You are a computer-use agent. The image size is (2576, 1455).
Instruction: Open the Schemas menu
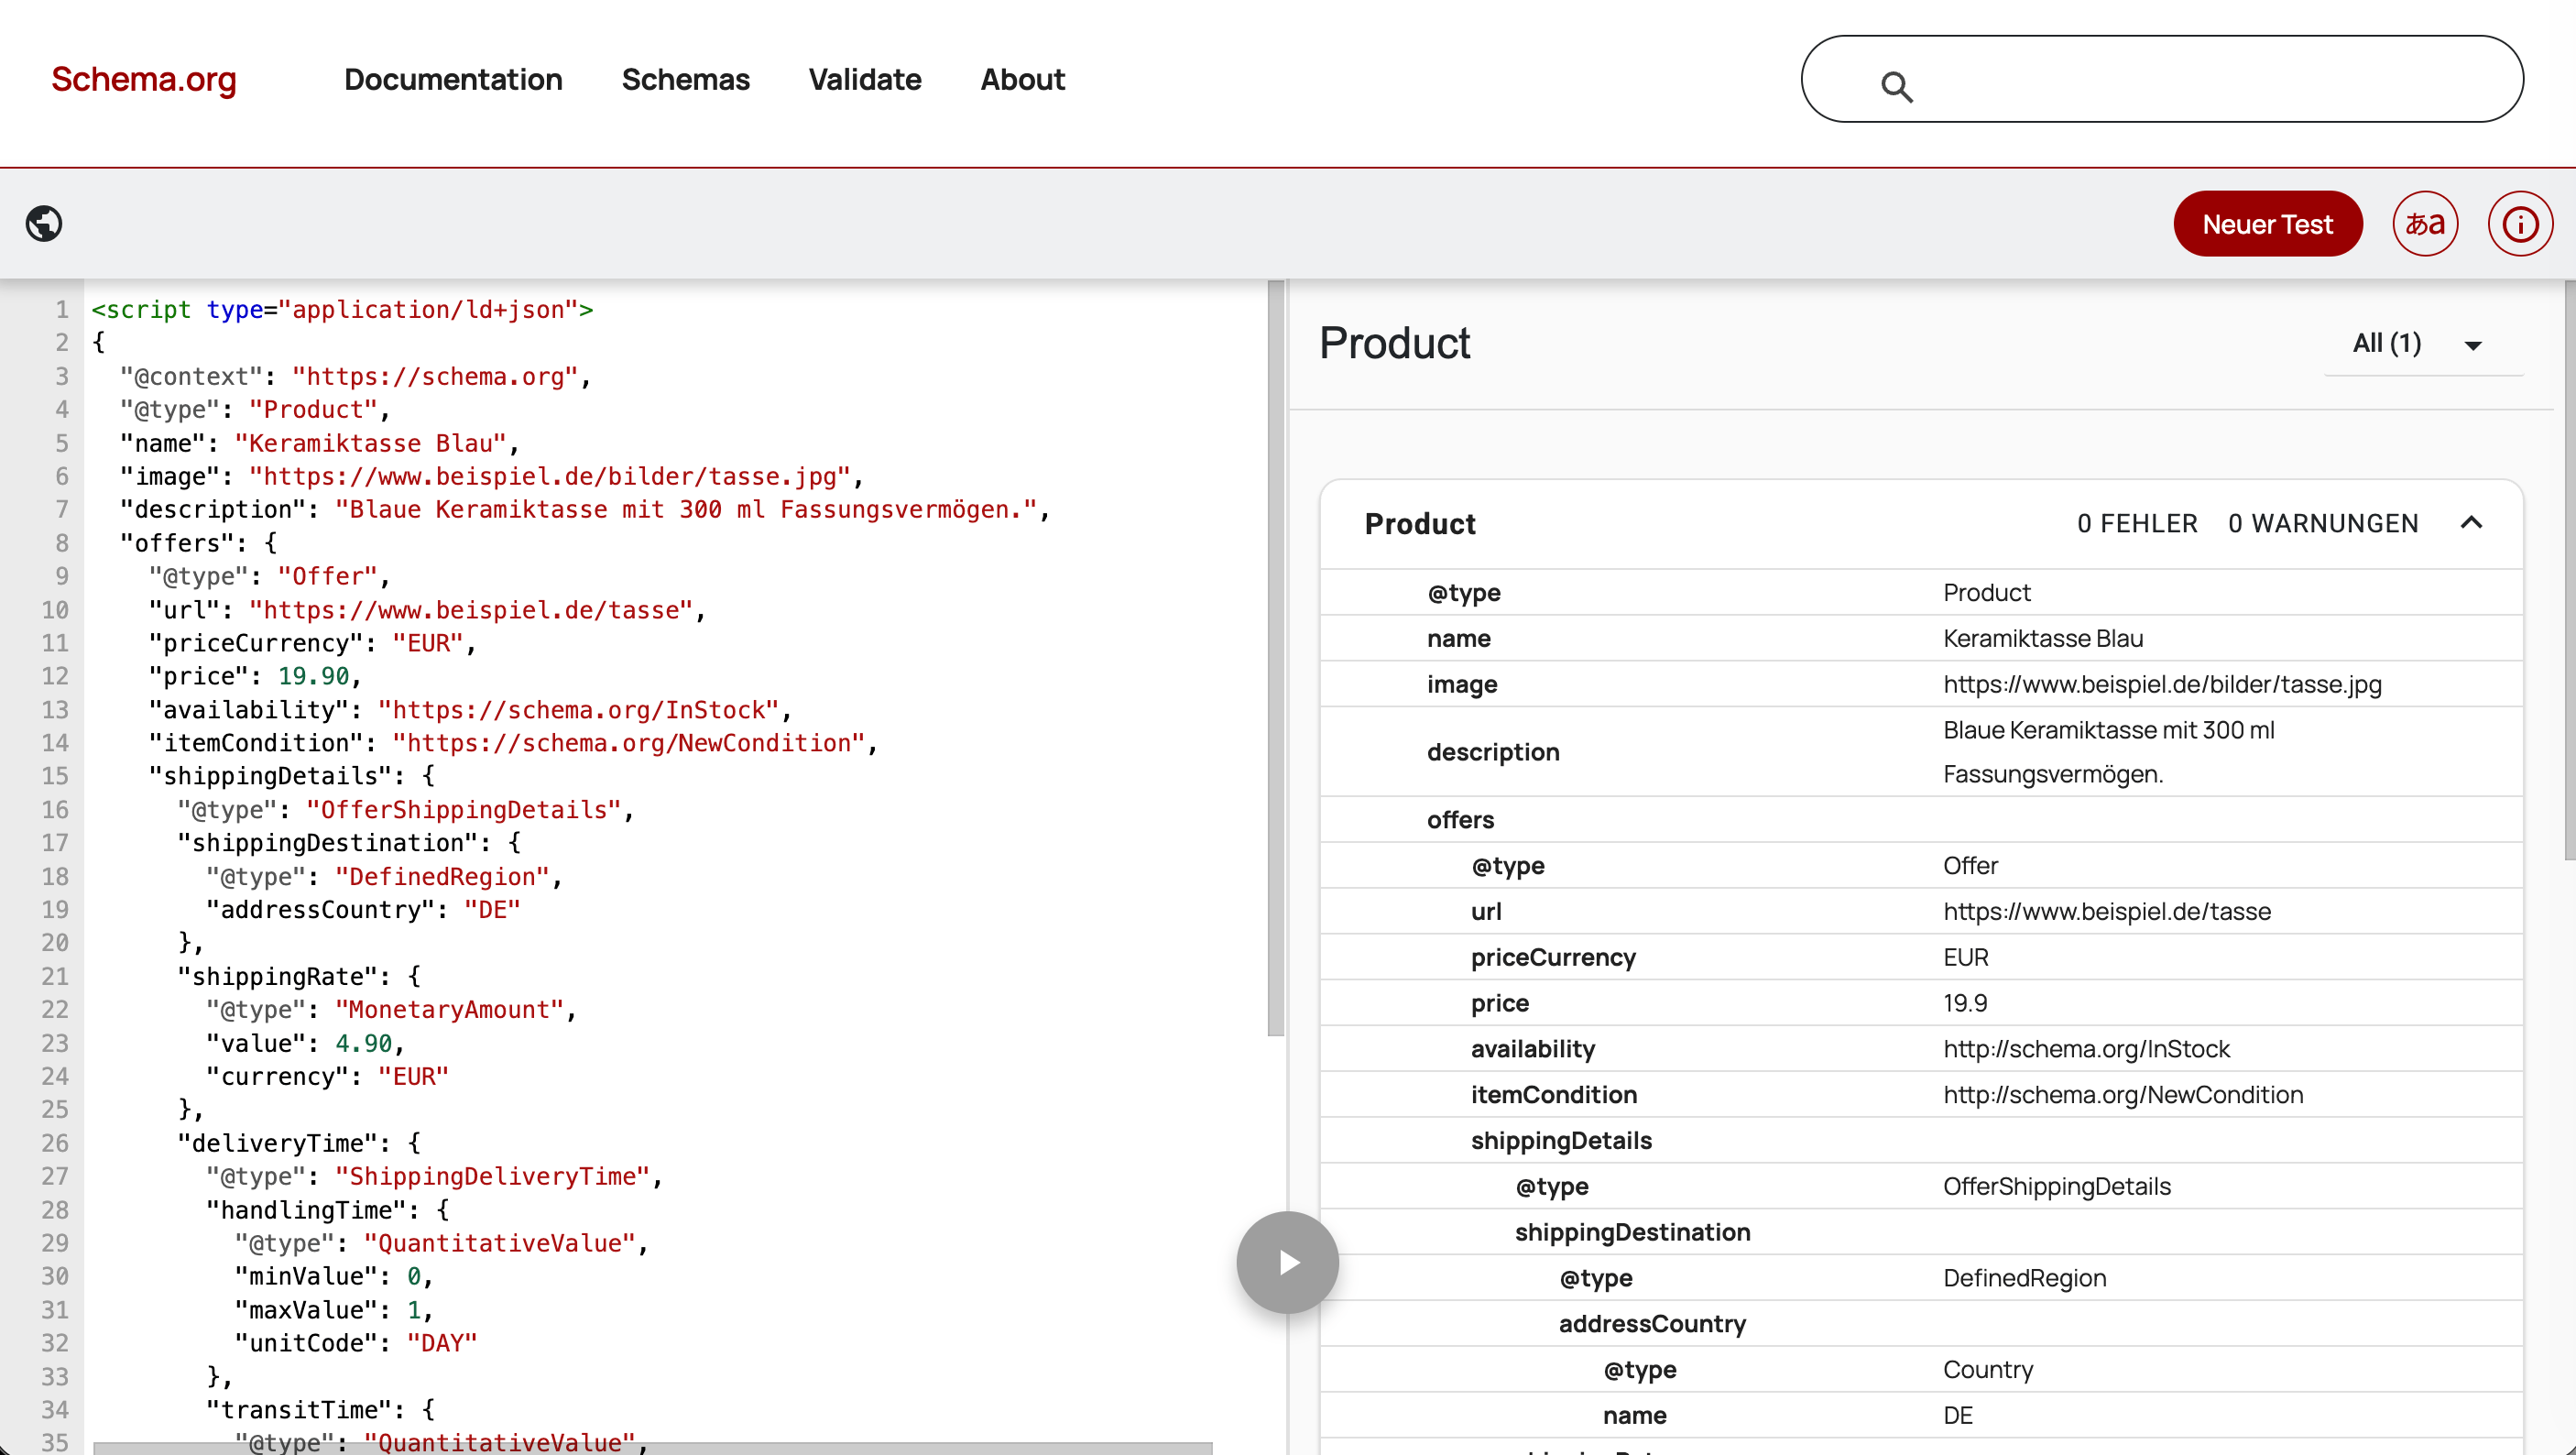[685, 79]
